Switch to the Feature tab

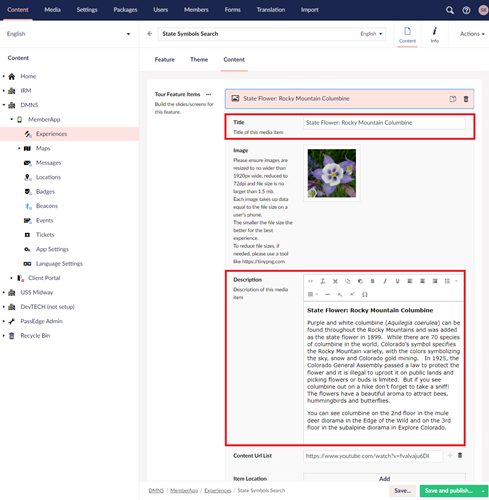pyautogui.click(x=165, y=60)
